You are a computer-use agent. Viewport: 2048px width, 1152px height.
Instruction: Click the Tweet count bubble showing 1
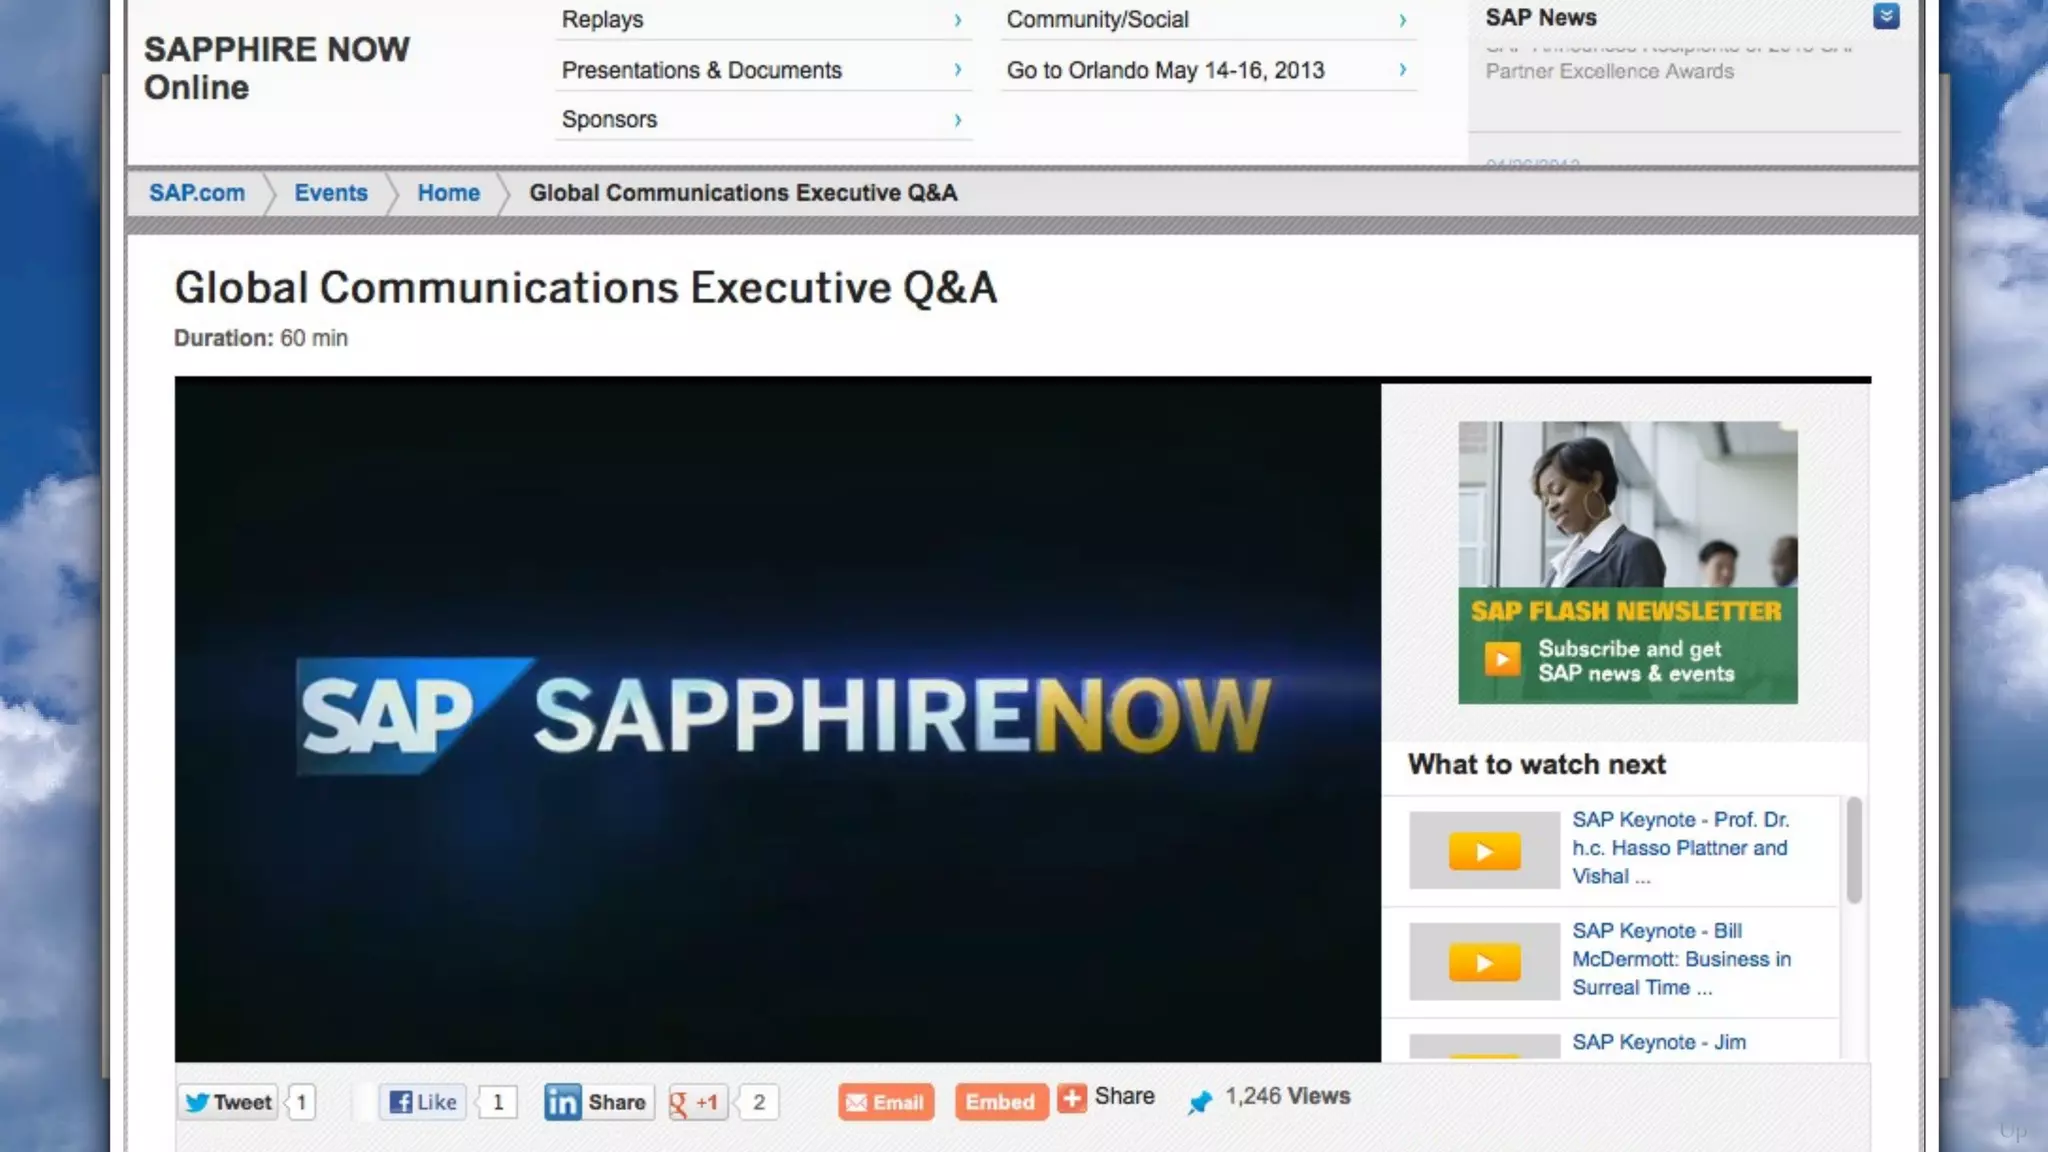coord(301,1102)
